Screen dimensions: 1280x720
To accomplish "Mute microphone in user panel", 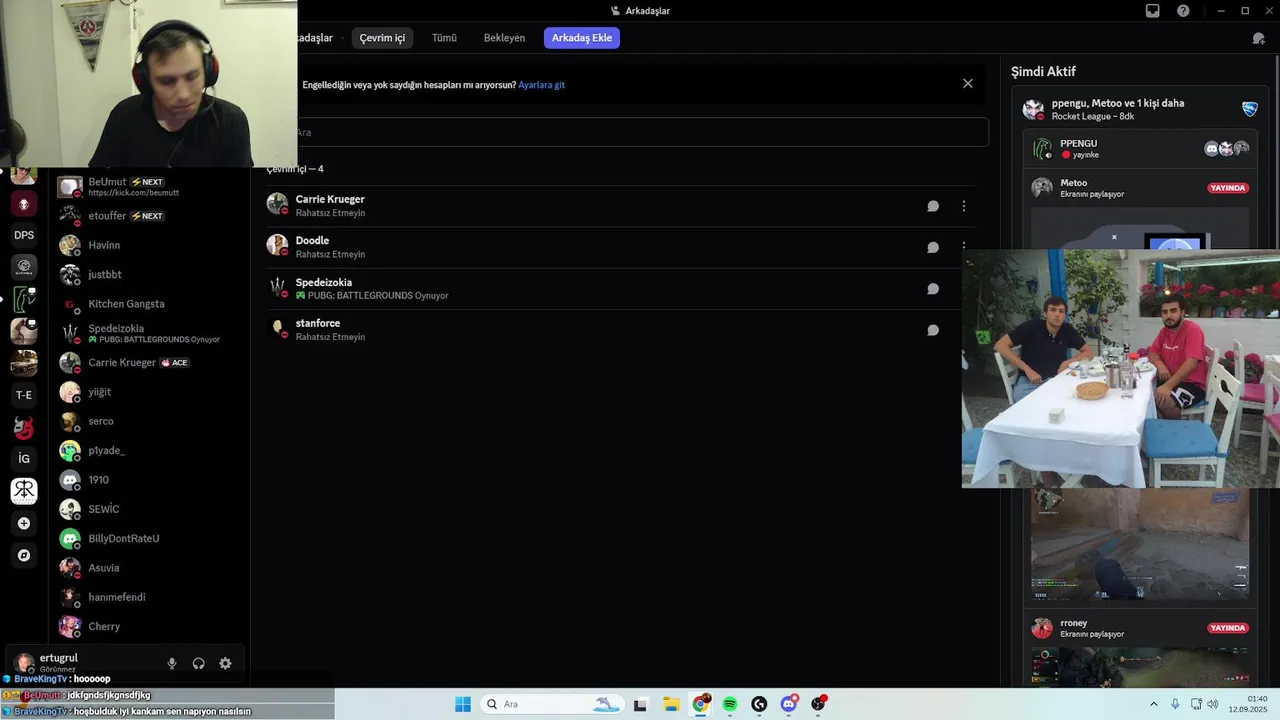I will (172, 663).
